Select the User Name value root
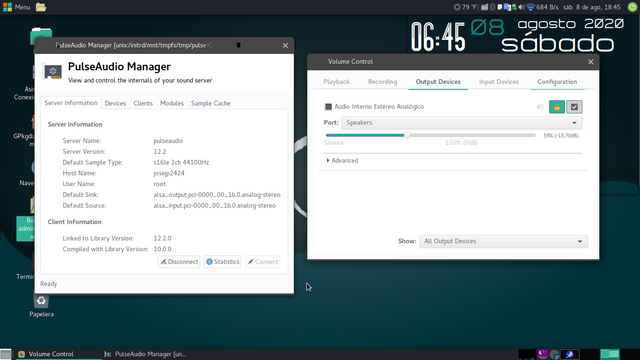This screenshot has height=360, width=640. (160, 184)
